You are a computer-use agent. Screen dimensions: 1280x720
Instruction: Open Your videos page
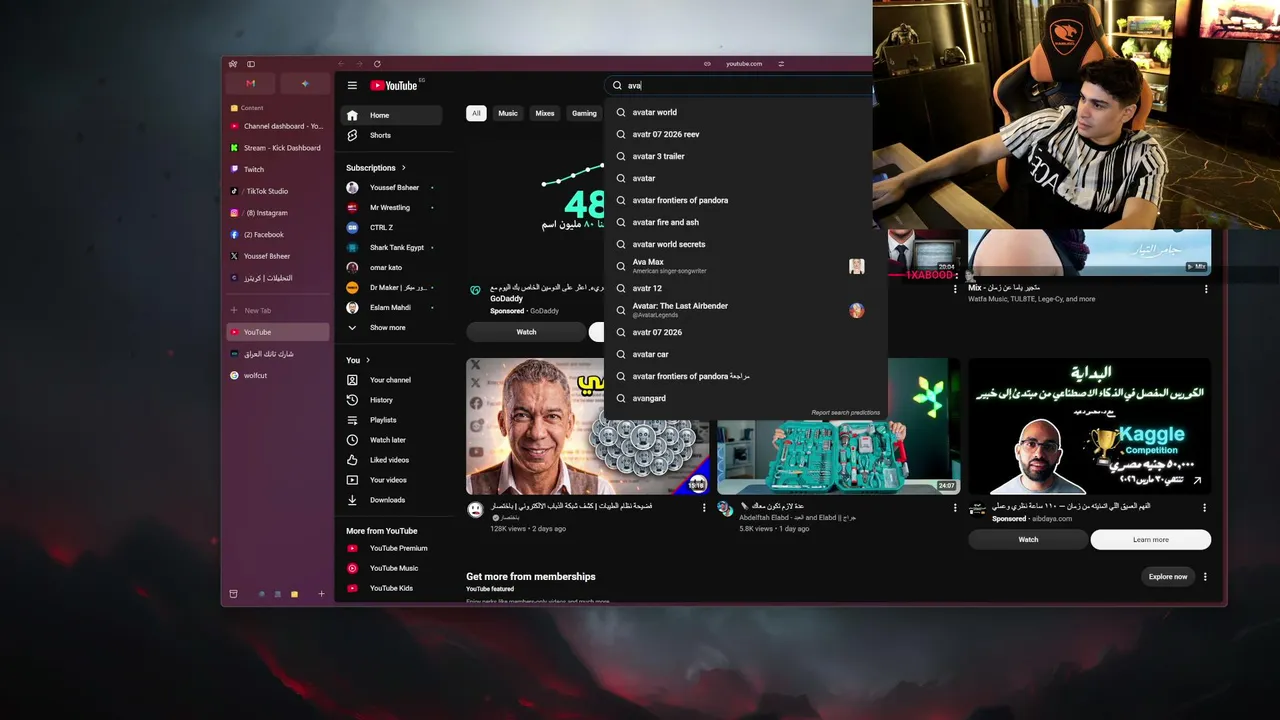click(x=391, y=480)
